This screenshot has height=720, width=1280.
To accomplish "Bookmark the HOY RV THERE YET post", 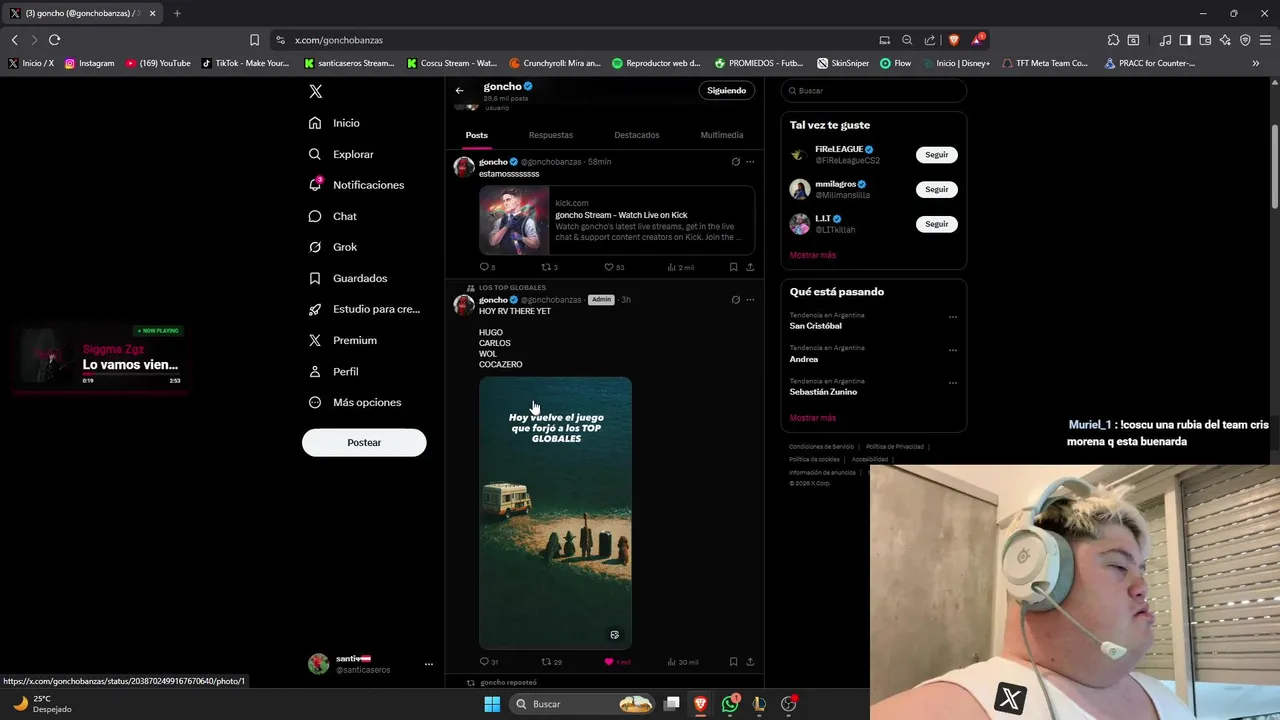I will coord(733,661).
